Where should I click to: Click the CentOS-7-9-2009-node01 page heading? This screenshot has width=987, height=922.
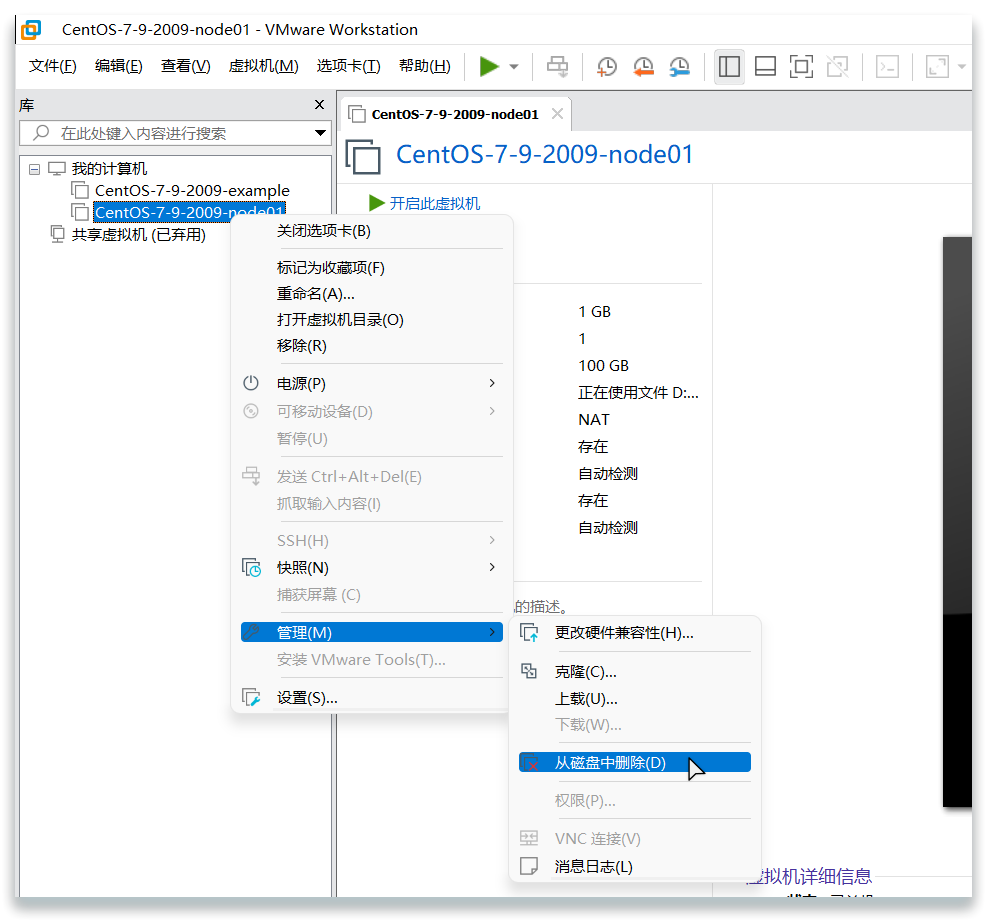544,154
